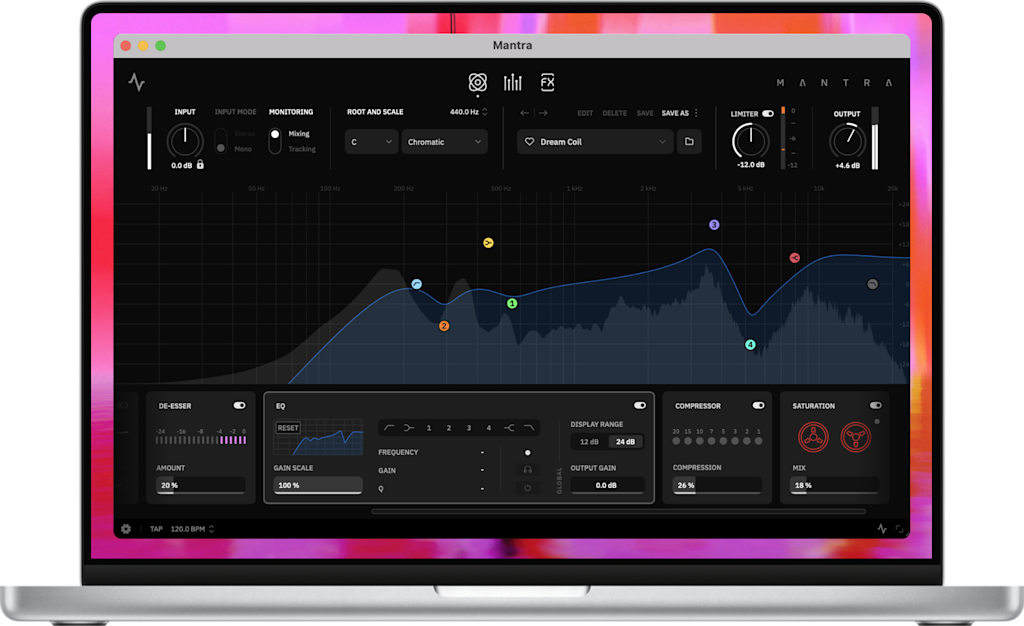Switch to the FX view tab
The image size is (1024, 626).
(547, 82)
